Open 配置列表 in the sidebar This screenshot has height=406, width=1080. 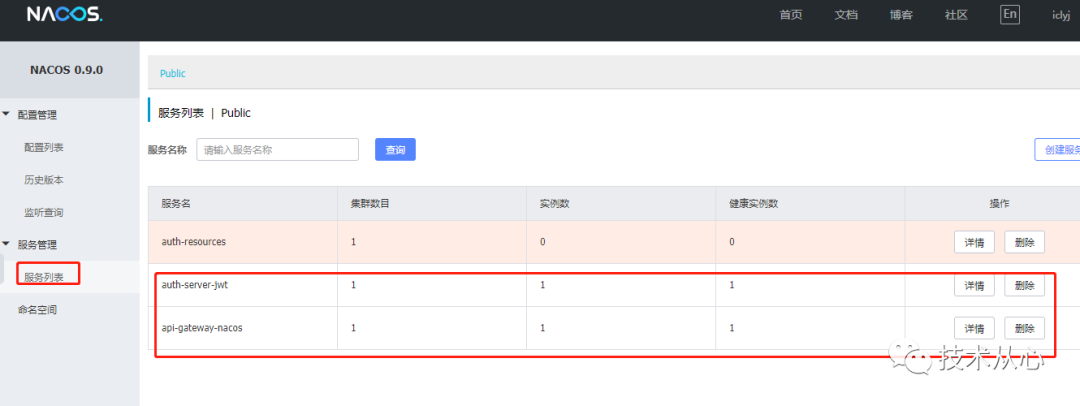(44, 148)
